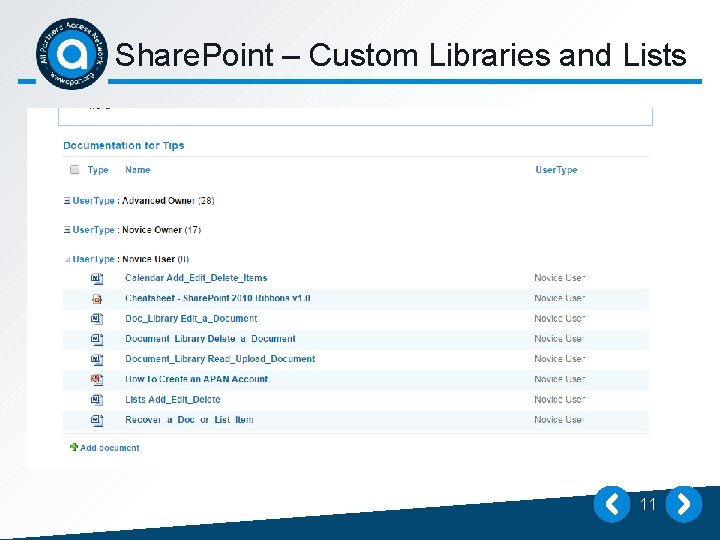Open the Documentation for Tips library link
The width and height of the screenshot is (720, 540).
124,146
